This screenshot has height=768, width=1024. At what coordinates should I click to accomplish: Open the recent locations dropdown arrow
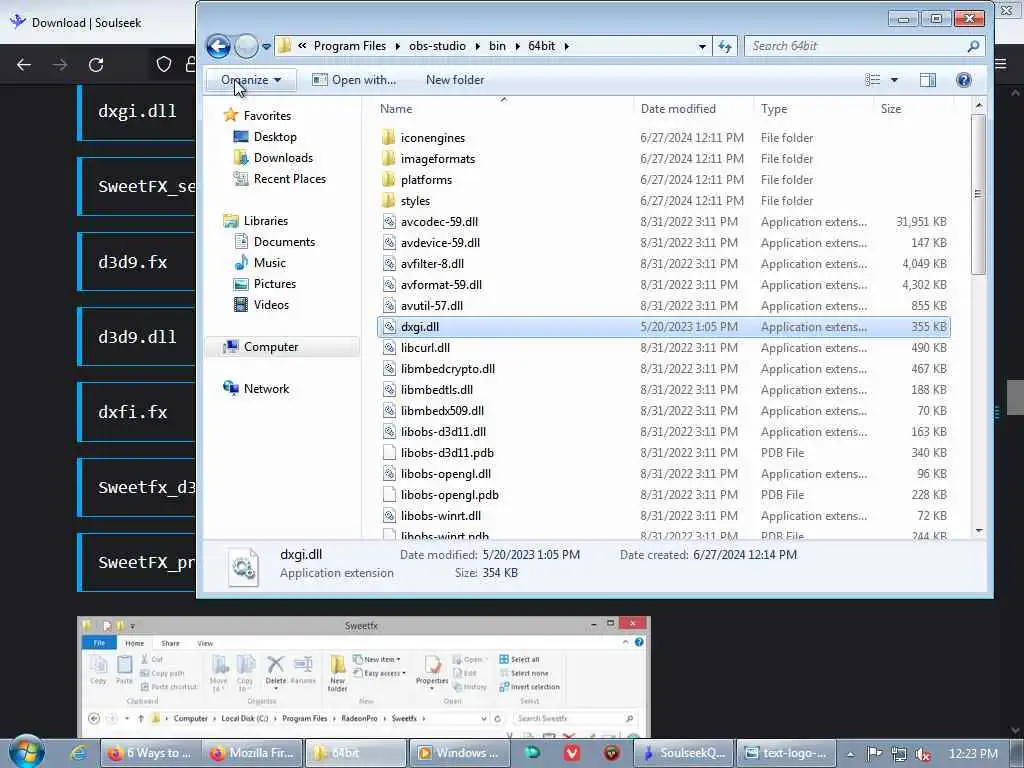click(266, 46)
